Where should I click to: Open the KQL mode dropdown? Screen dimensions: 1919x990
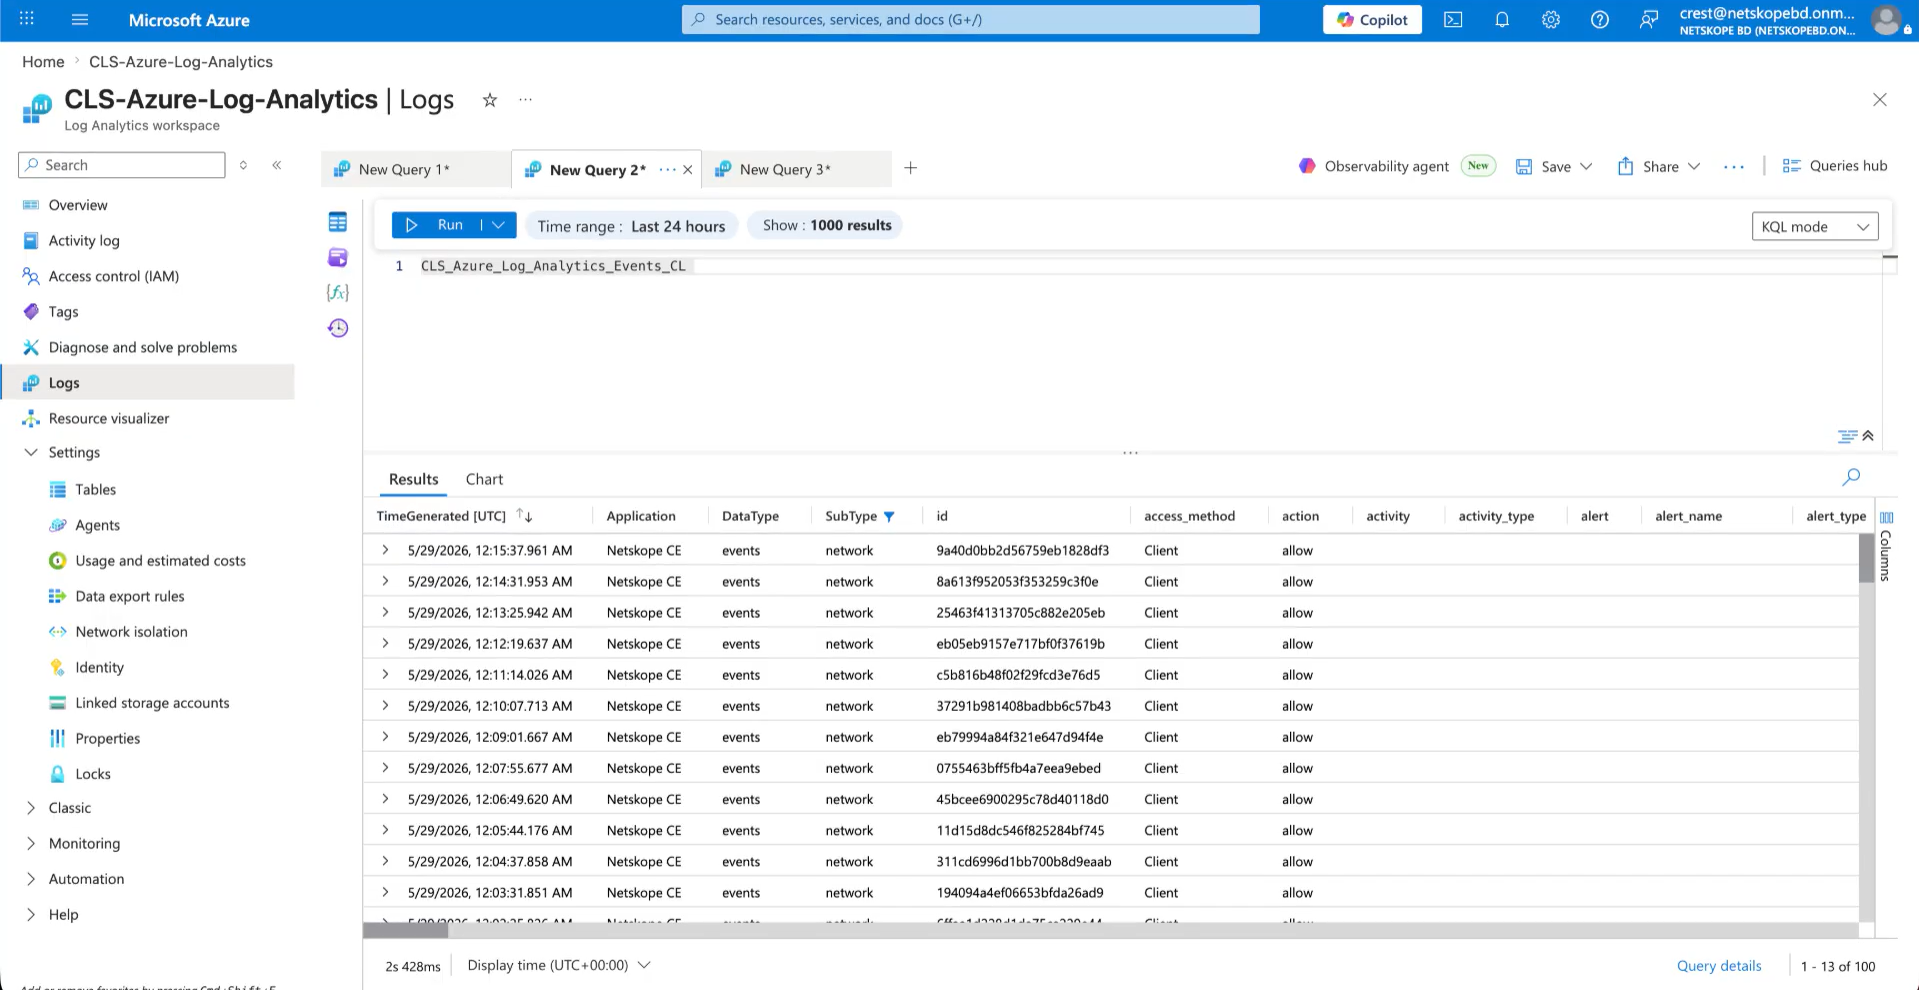pyautogui.click(x=1815, y=226)
